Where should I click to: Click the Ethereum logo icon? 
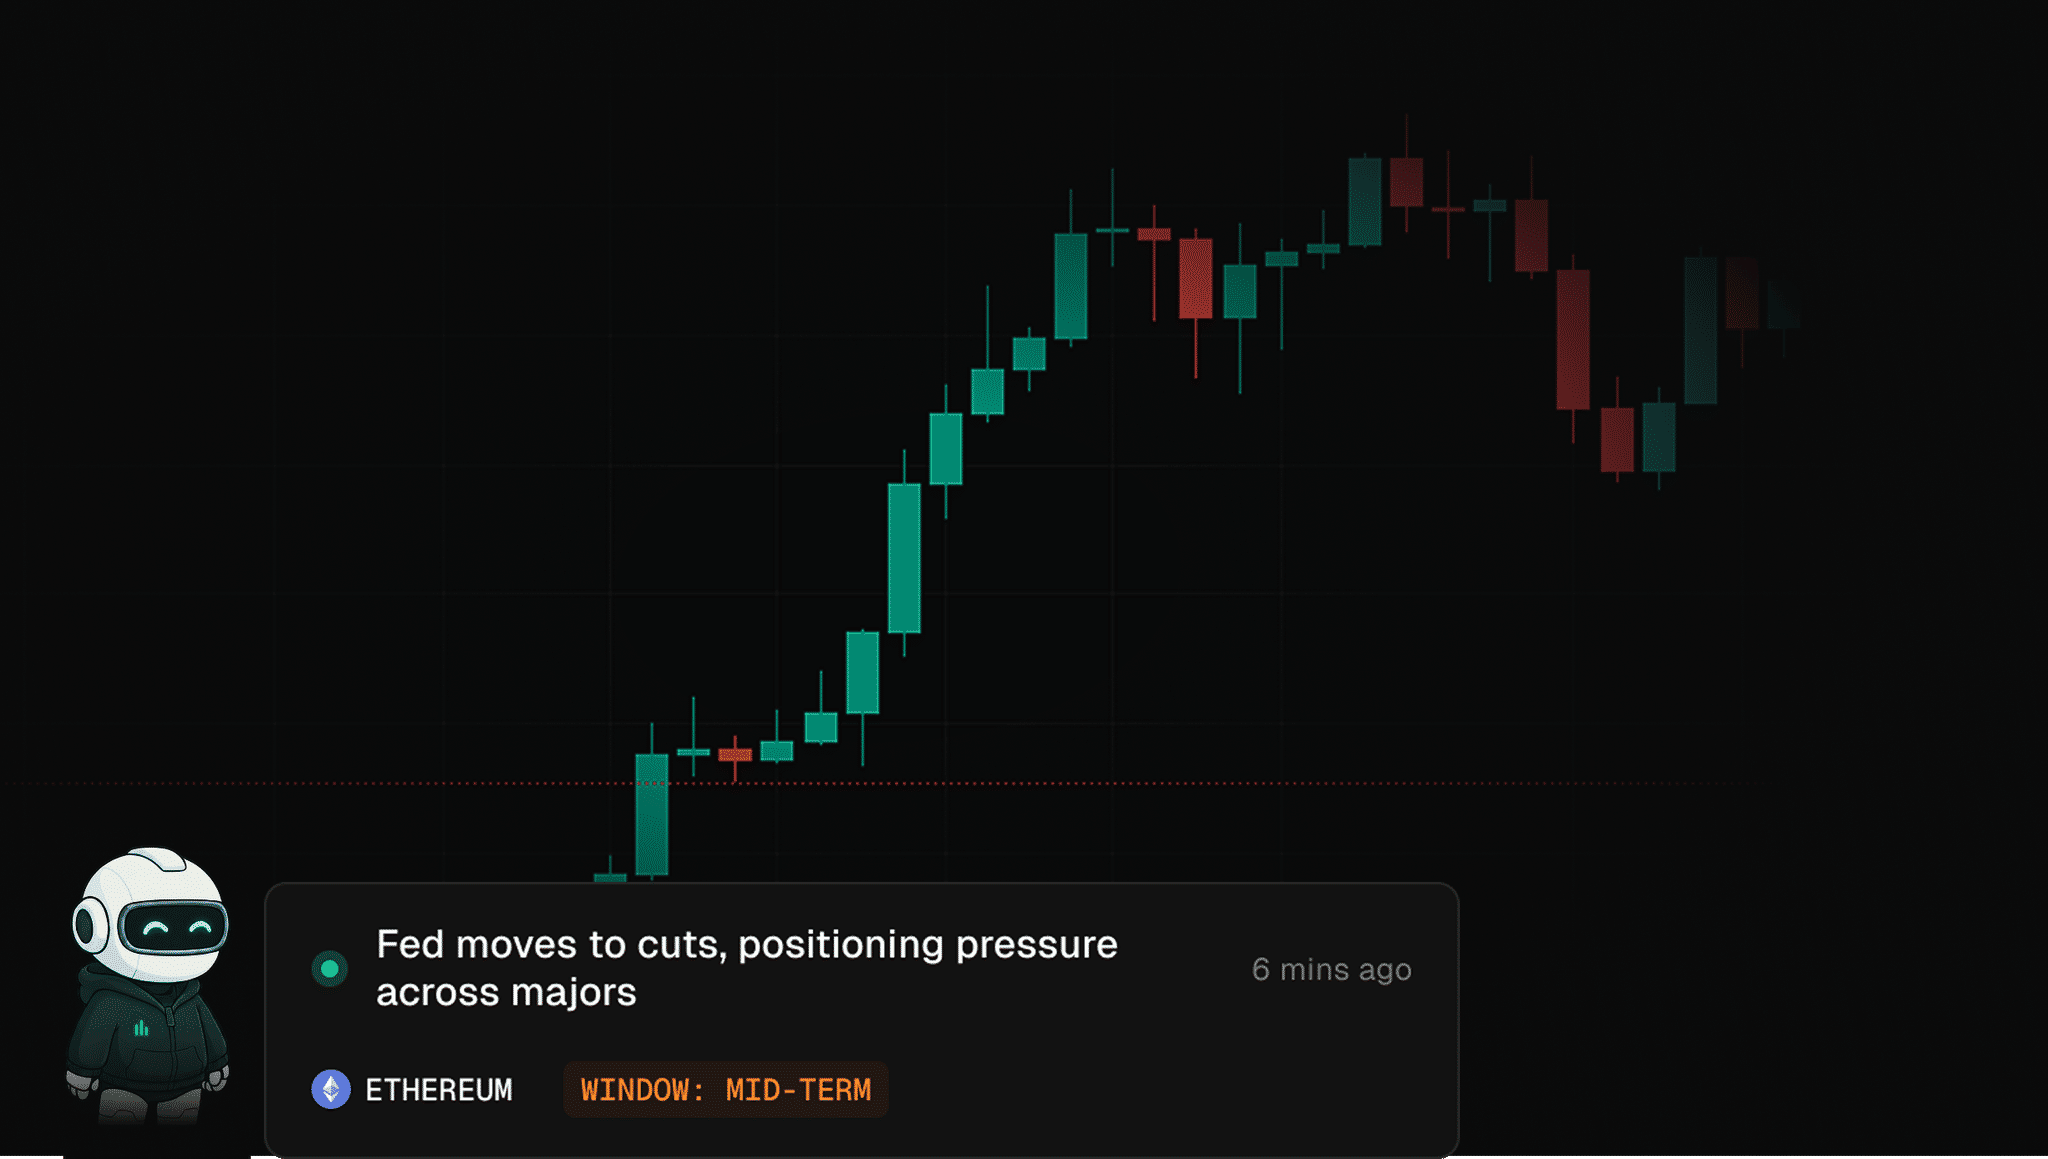coord(331,1089)
